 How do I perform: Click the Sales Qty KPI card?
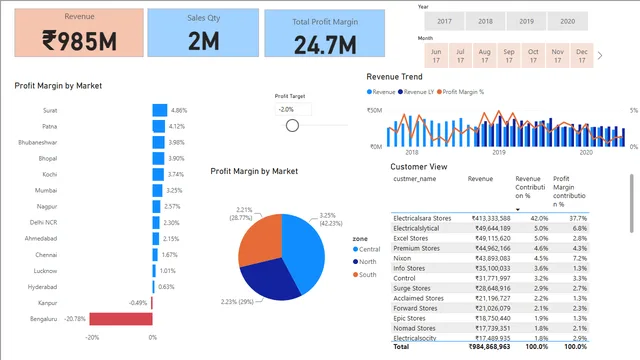[203, 33]
